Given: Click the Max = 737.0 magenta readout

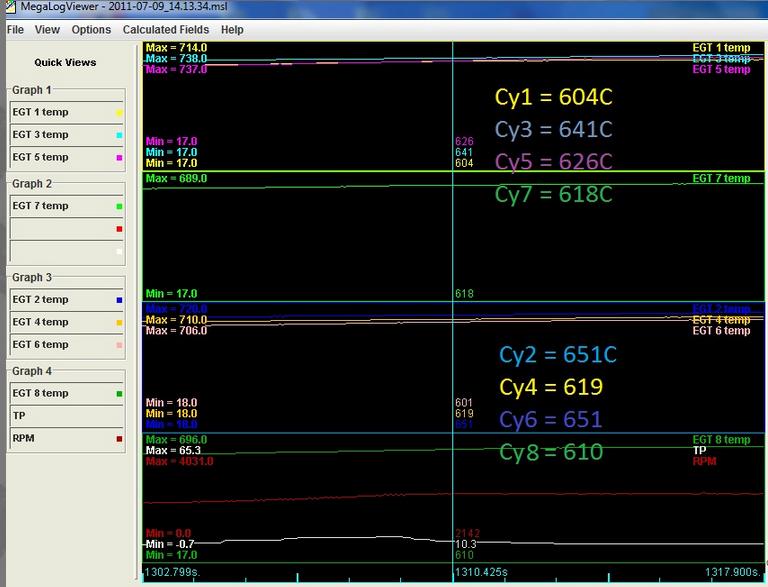Looking at the screenshot, I should point(176,69).
